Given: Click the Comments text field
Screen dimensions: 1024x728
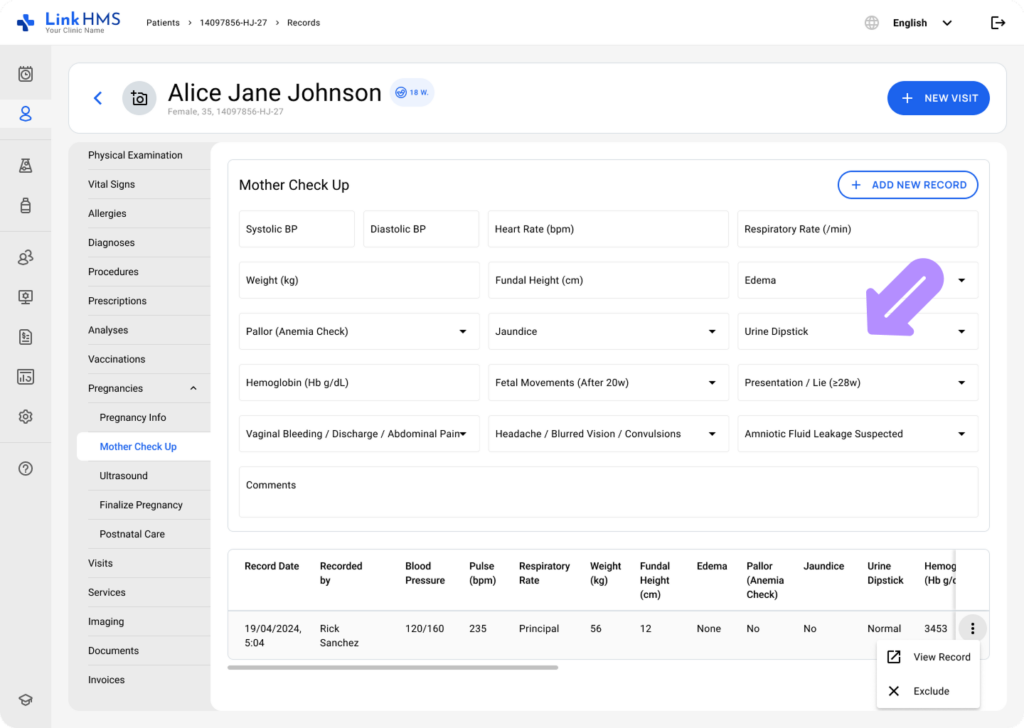Looking at the screenshot, I should click(608, 492).
